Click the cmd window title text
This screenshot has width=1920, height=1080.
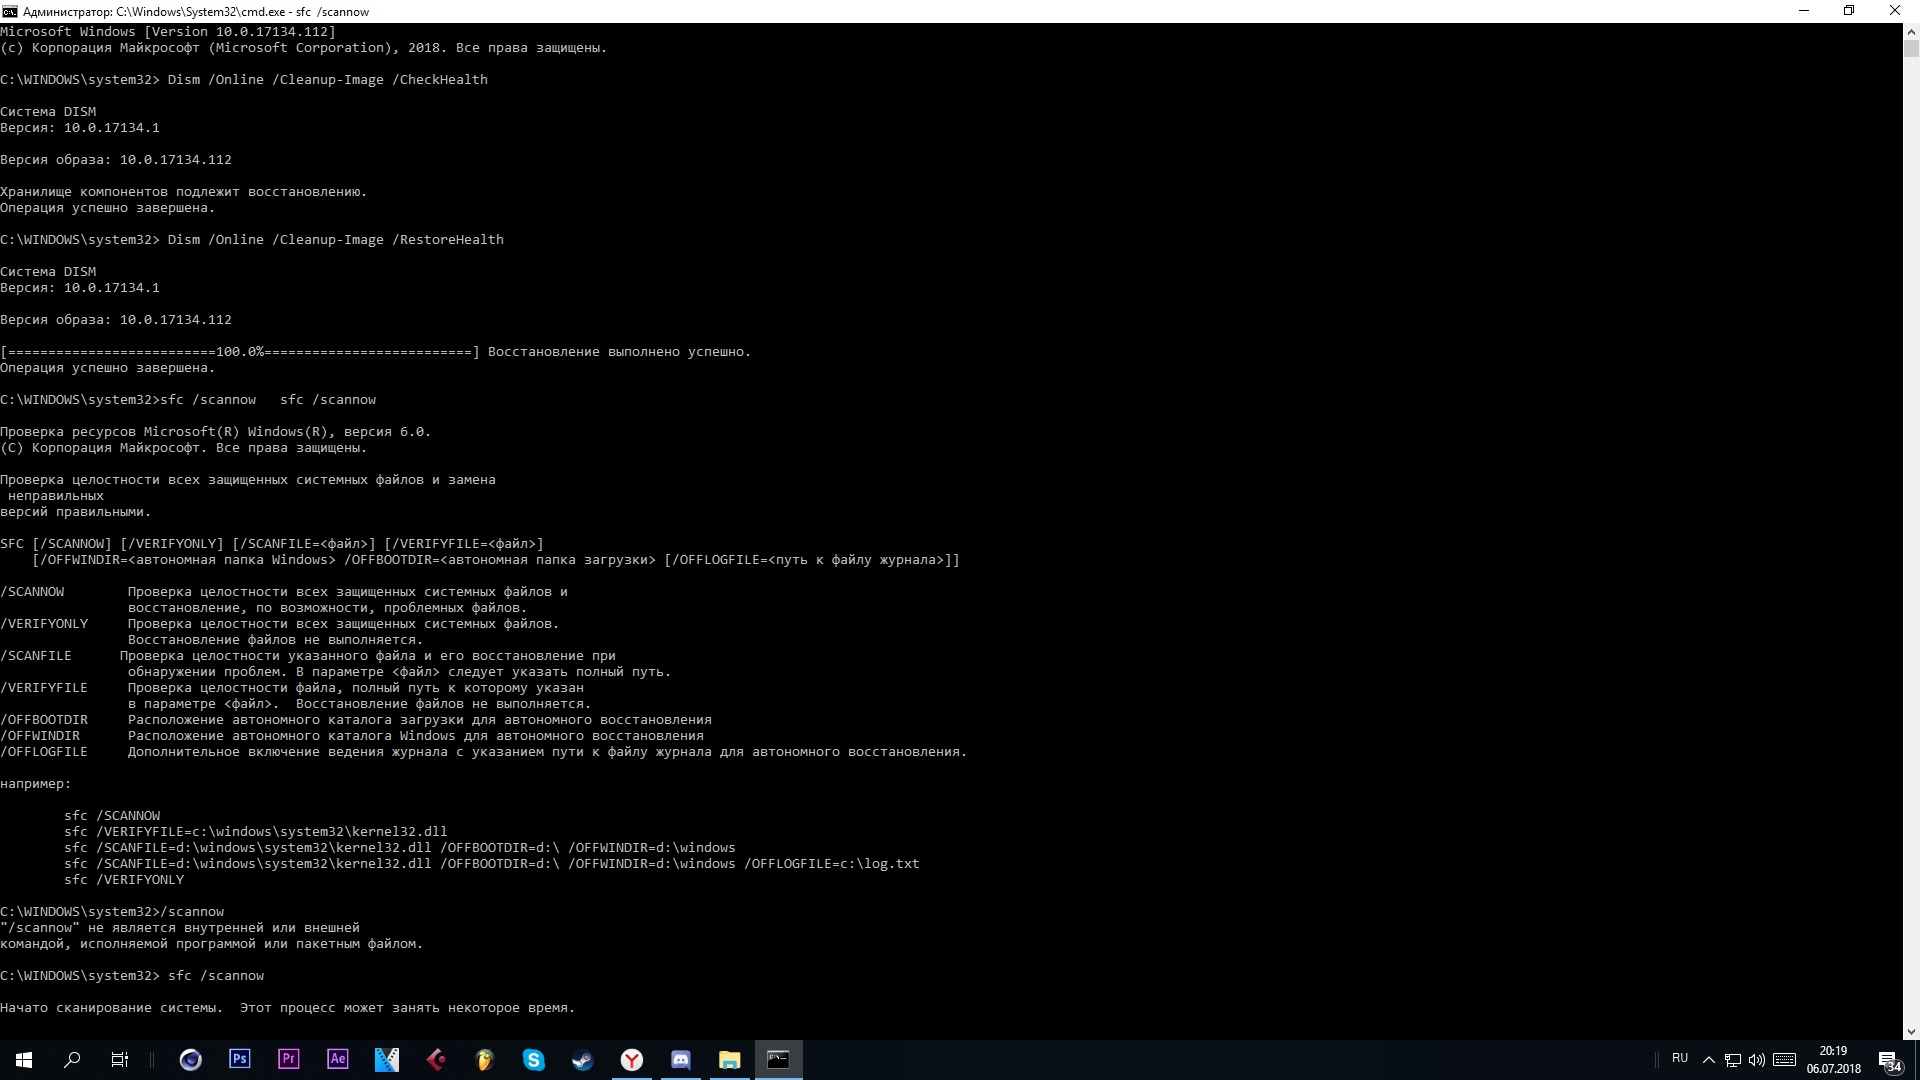(x=196, y=12)
